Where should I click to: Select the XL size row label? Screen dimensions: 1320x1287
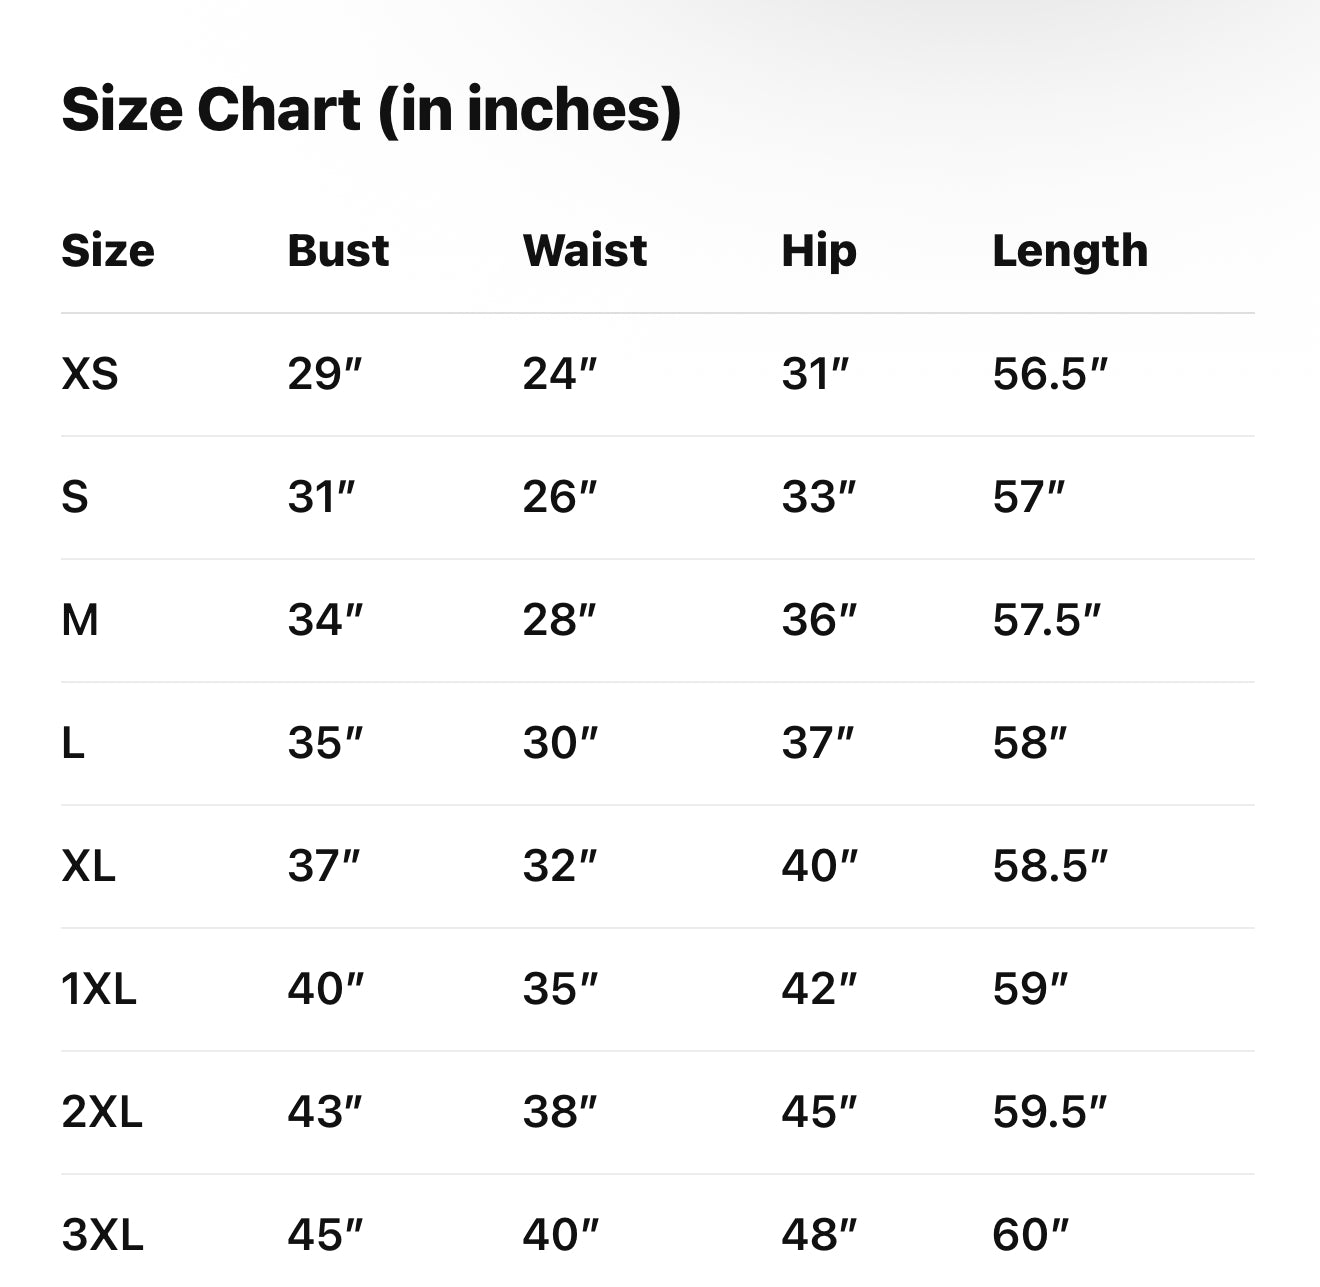coord(89,866)
